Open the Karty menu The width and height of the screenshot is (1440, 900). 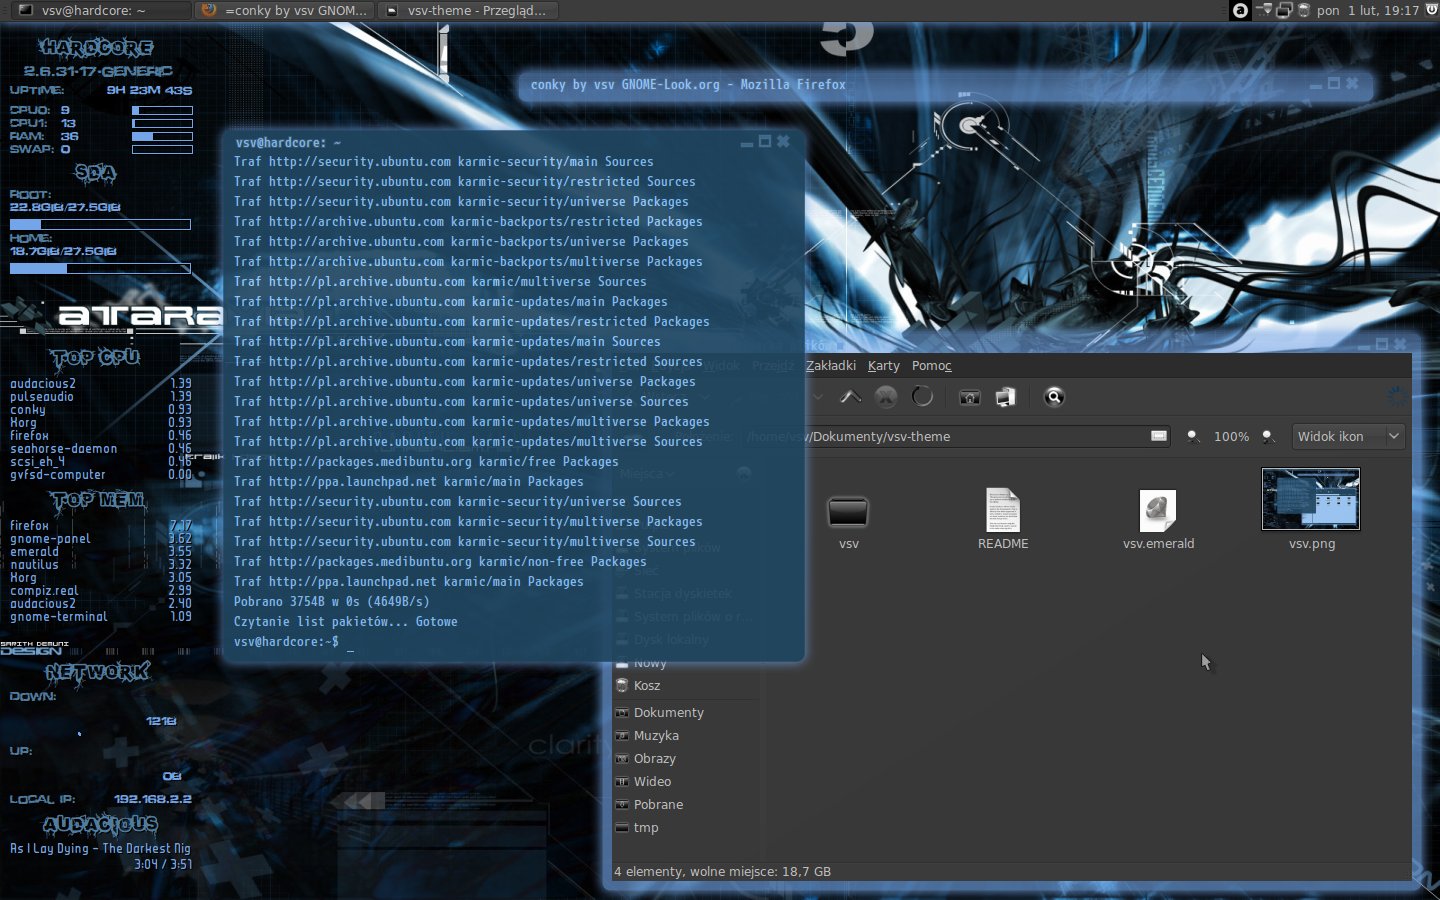click(884, 366)
